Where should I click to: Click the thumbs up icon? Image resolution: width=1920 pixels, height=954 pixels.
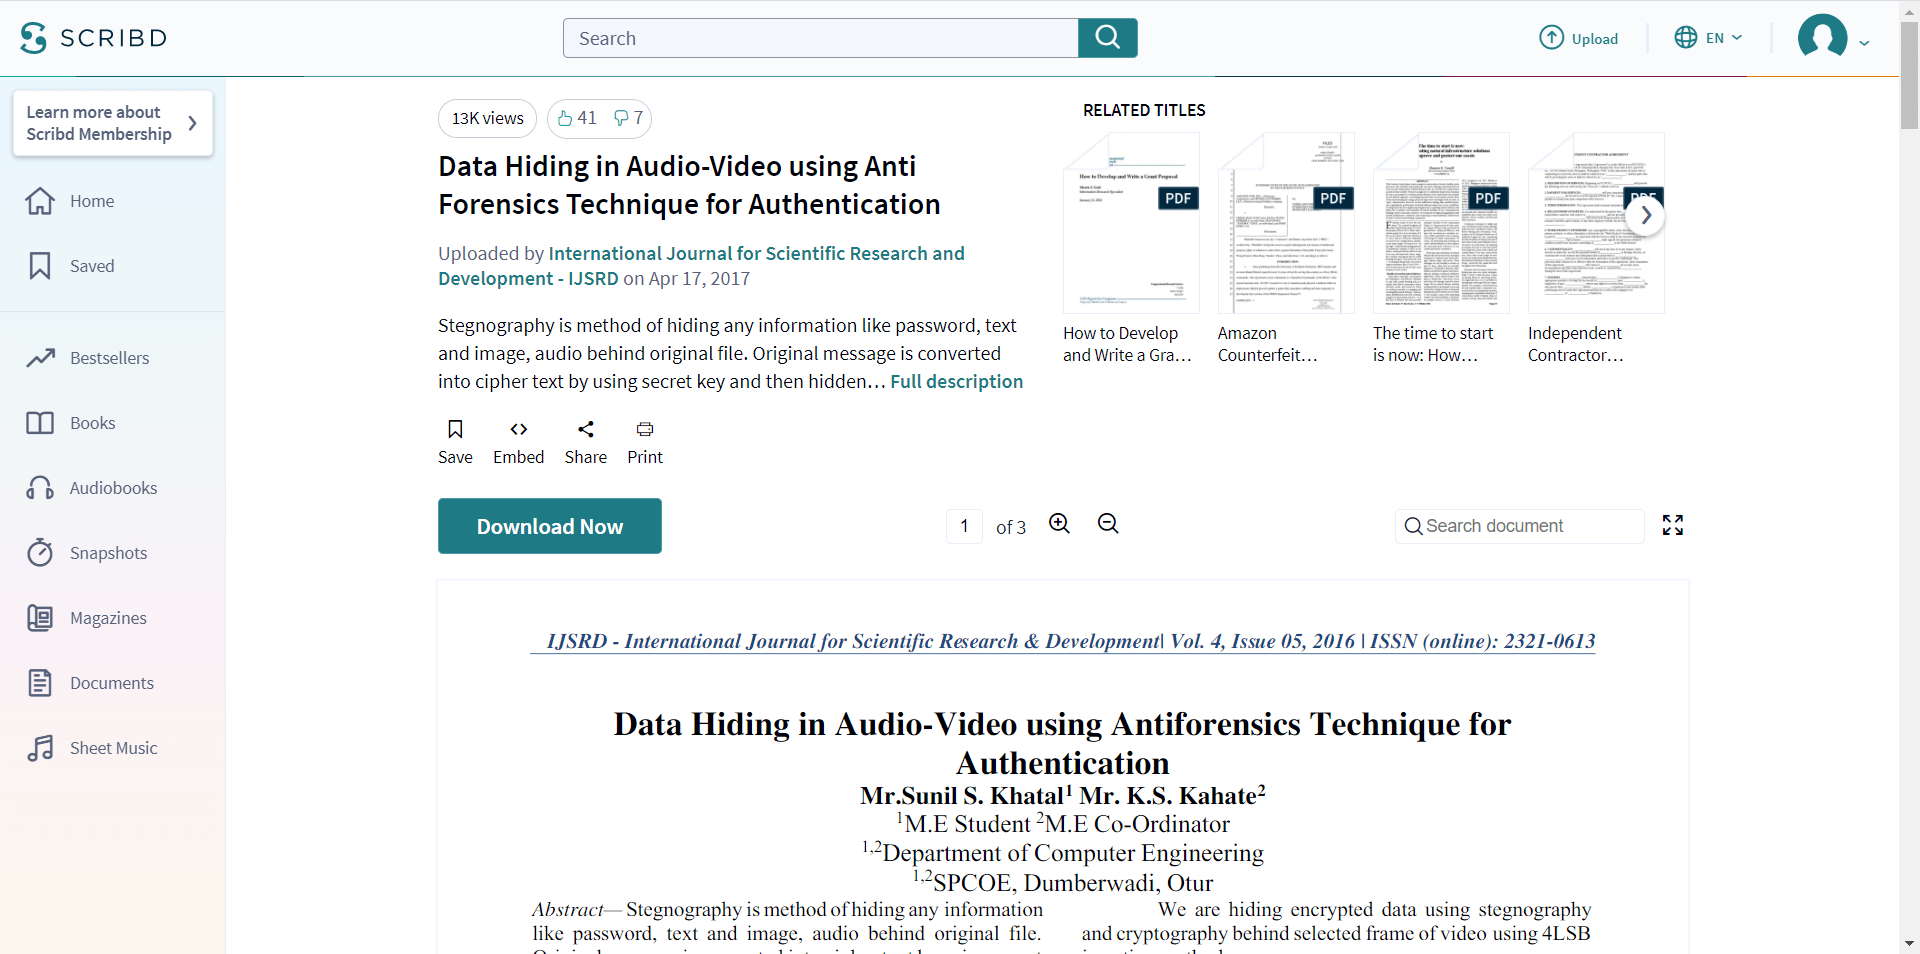[565, 118]
